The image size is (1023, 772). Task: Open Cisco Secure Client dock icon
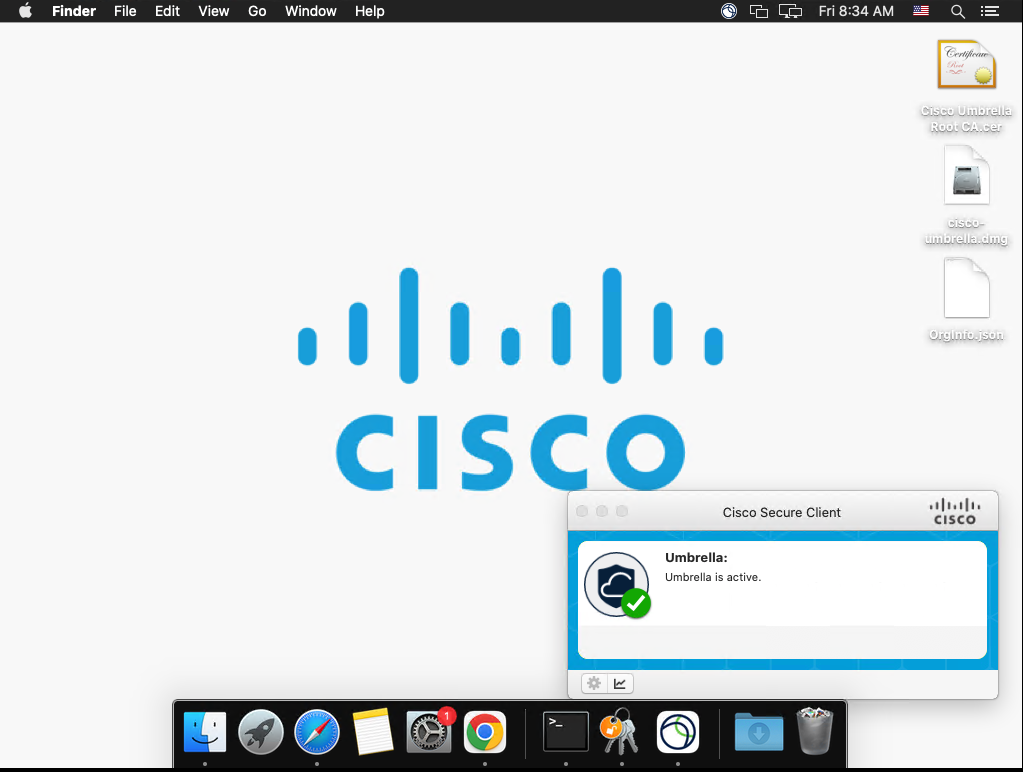tap(678, 732)
